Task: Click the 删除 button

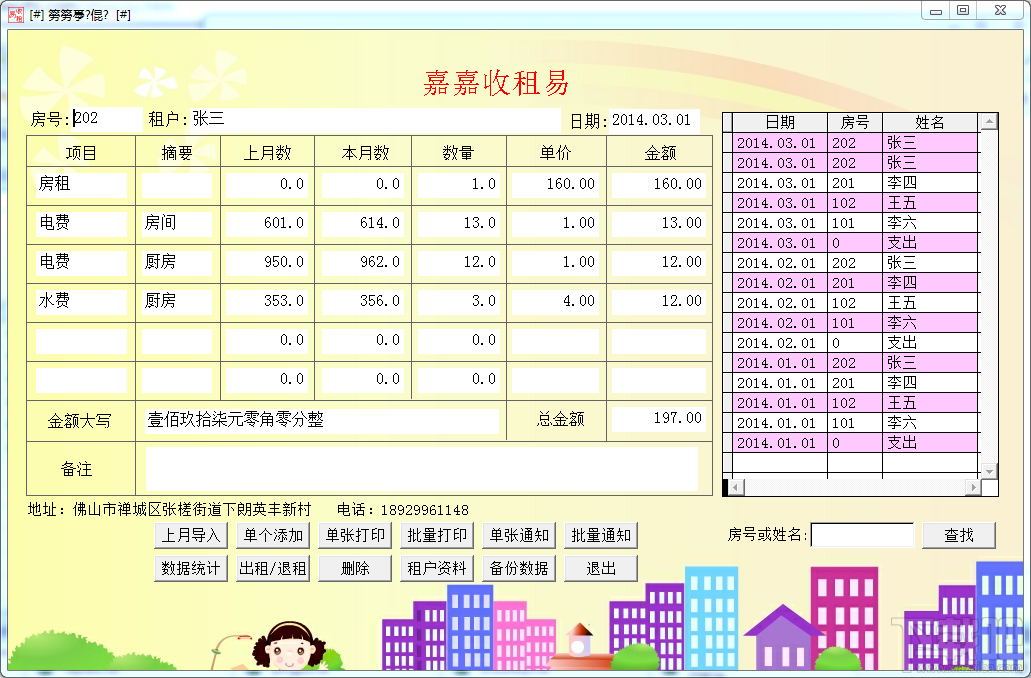Action: tap(355, 568)
